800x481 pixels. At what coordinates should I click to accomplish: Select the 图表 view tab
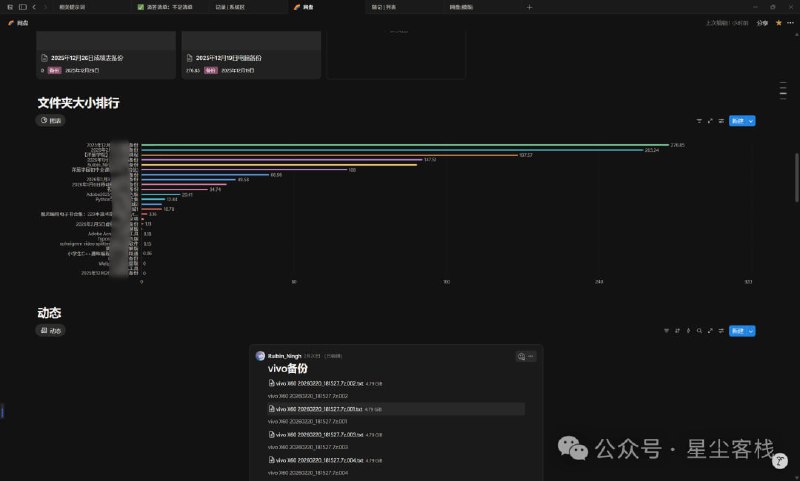(50, 120)
